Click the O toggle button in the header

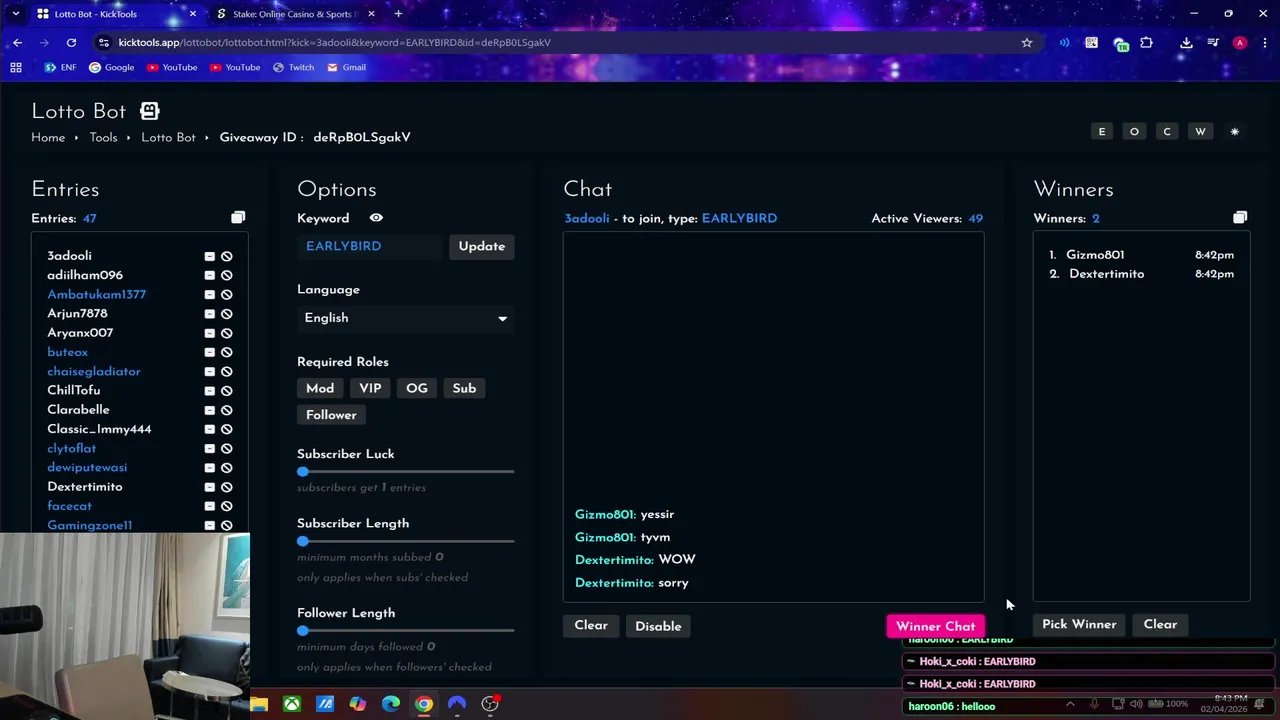coord(1134,132)
